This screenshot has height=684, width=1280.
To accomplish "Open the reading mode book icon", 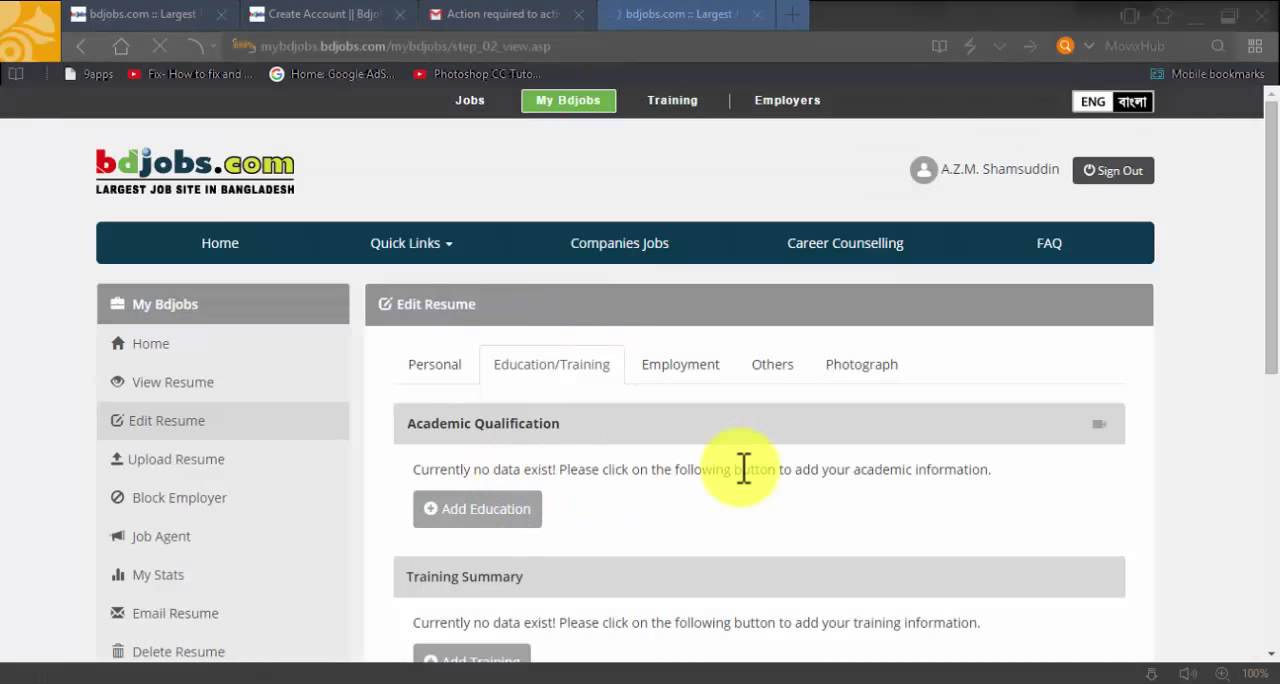I will (x=939, y=46).
